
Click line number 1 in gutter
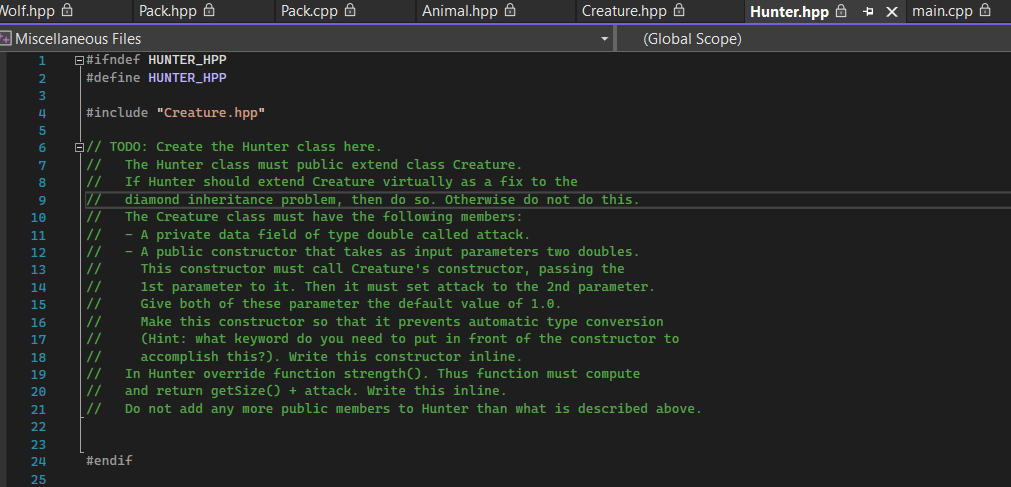pos(42,61)
